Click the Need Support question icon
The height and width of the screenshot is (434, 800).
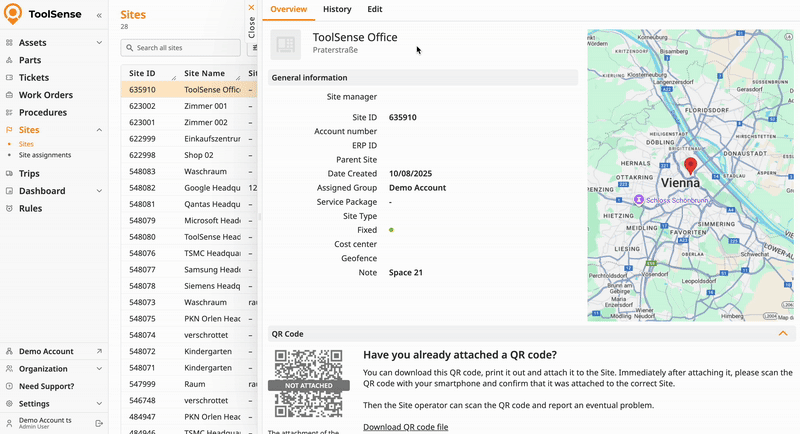tap(9, 386)
